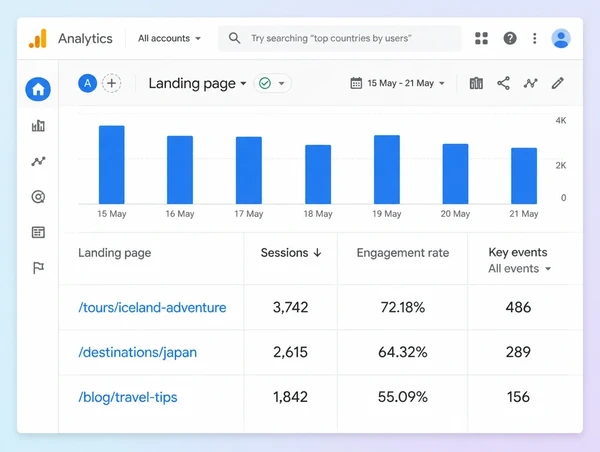Select the blue A segment badge
Image resolution: width=600 pixels, height=452 pixels.
[x=88, y=83]
